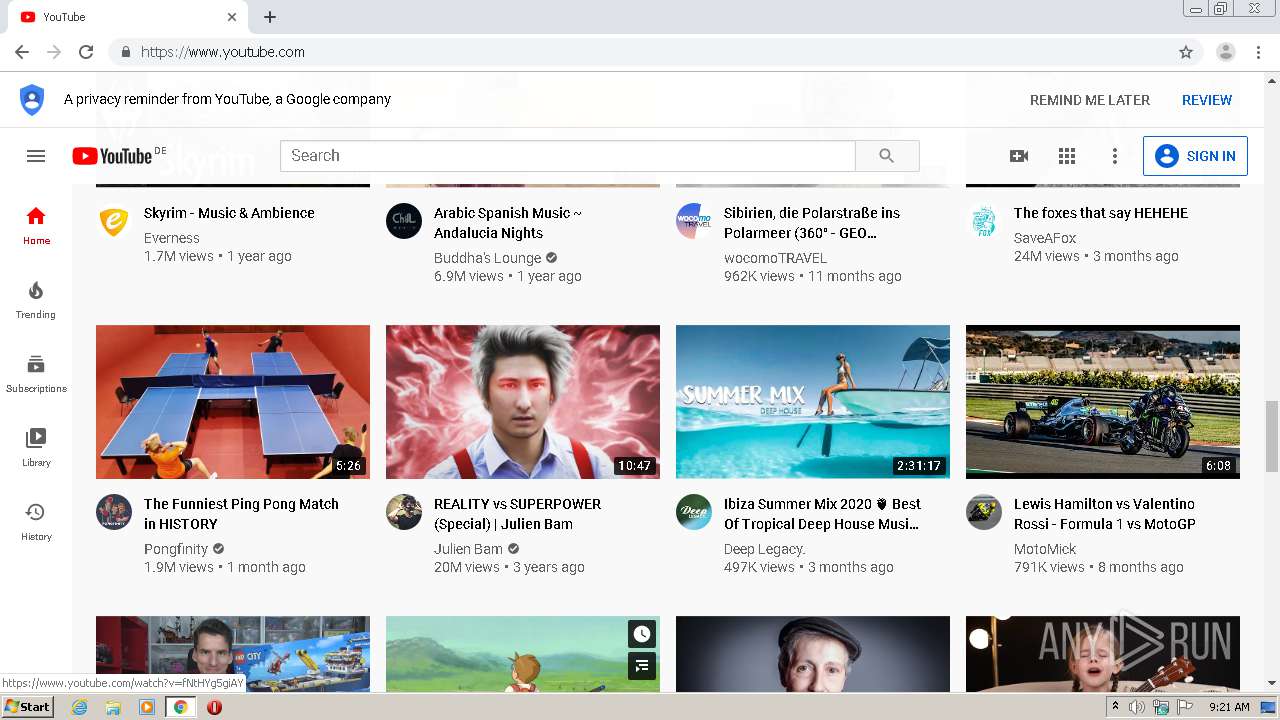Open the taskbar media player icon

(147, 707)
